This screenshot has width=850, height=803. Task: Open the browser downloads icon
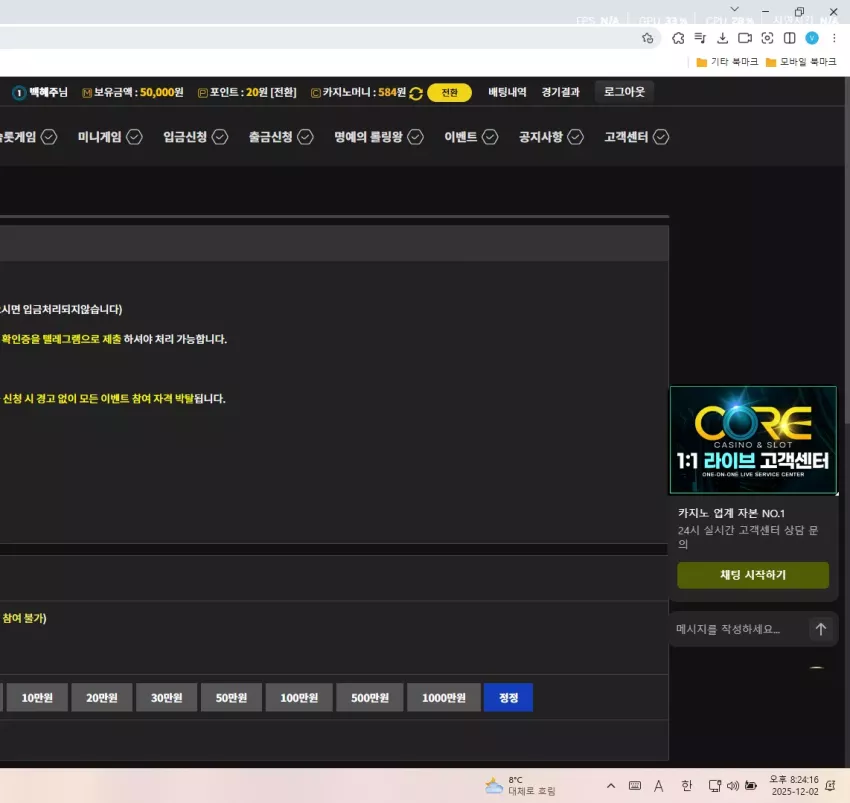click(722, 38)
